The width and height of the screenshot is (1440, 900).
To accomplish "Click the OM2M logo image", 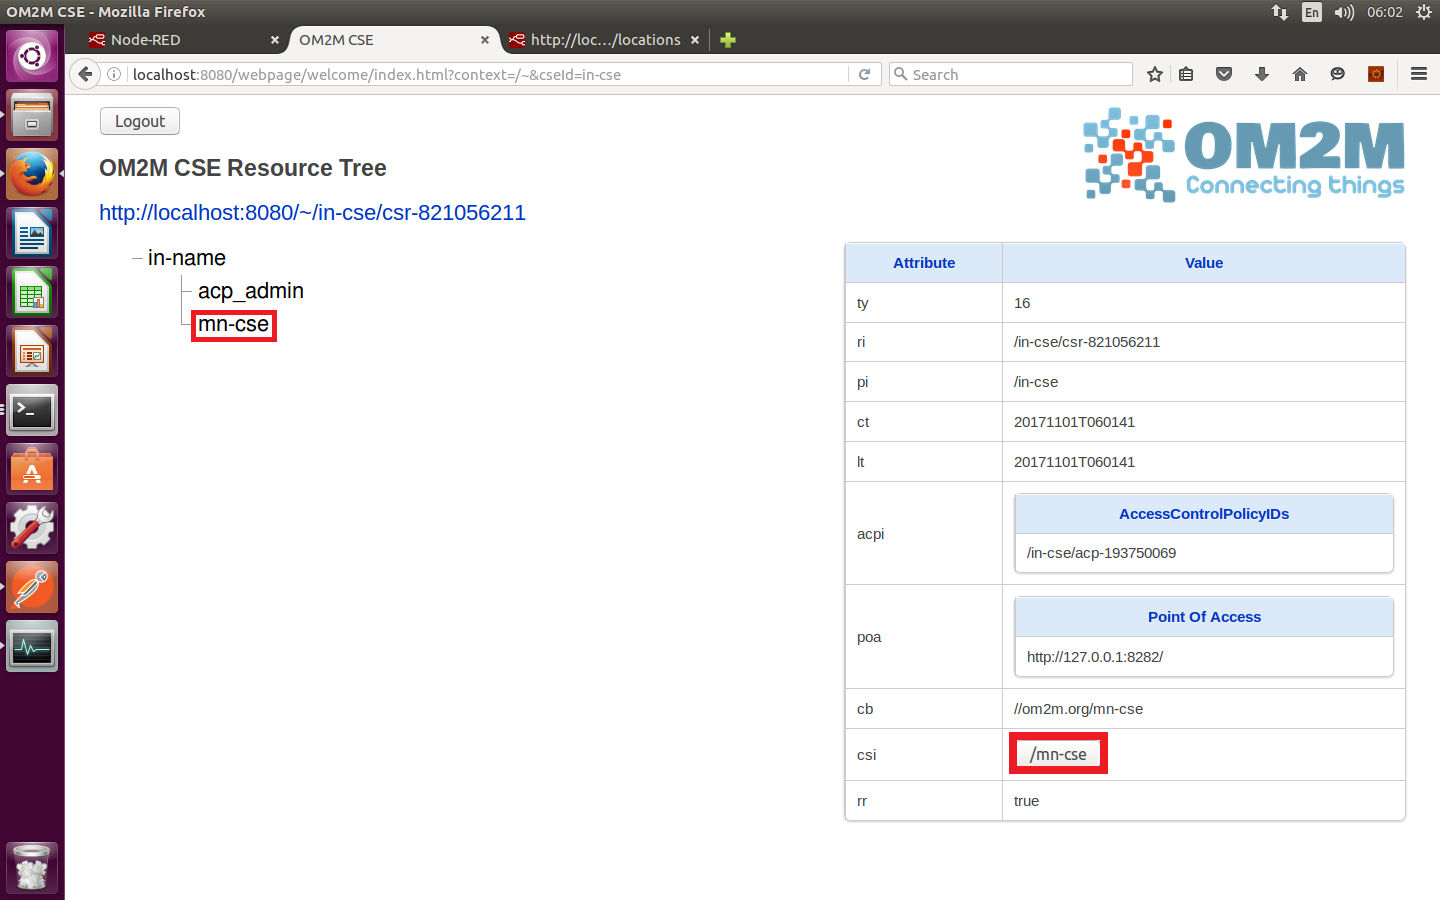I will [1244, 155].
